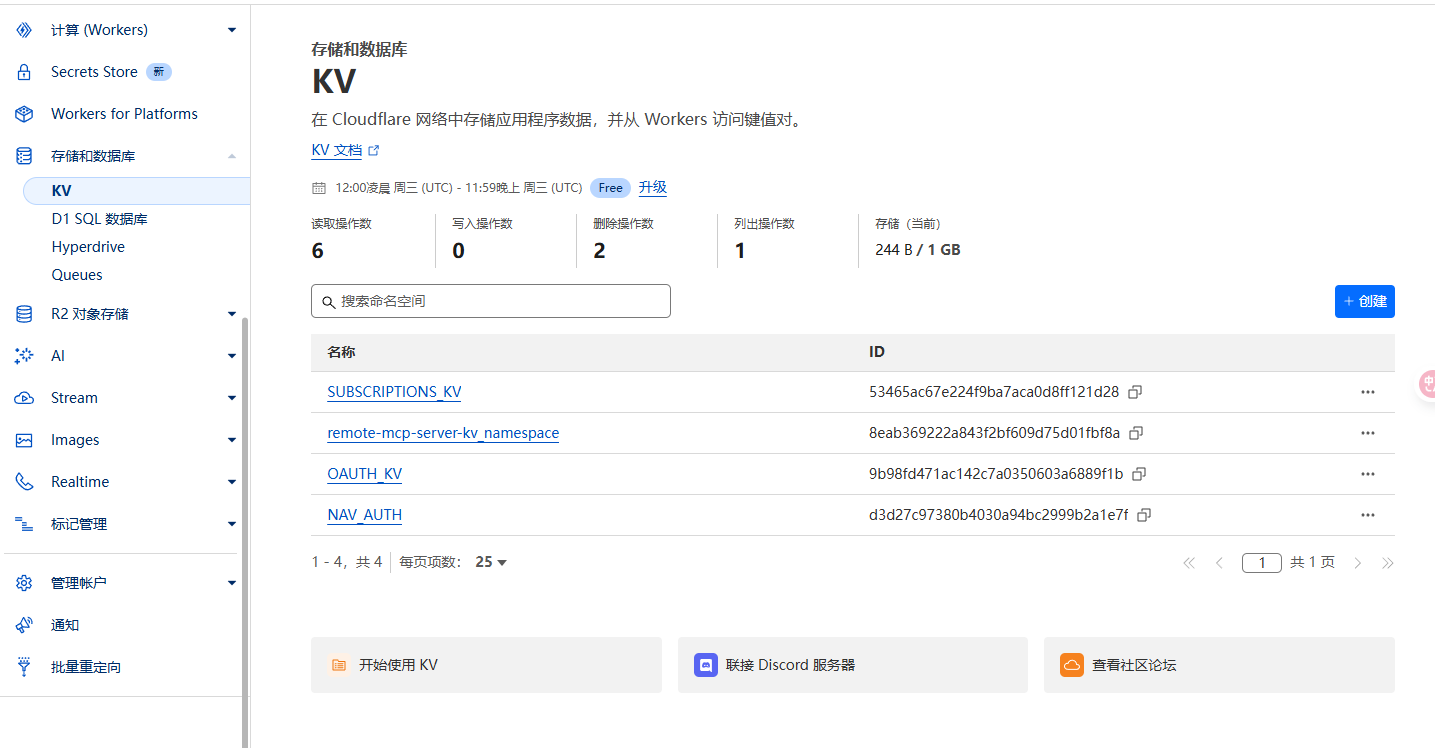Image resolution: width=1435 pixels, height=748 pixels.
Task: Focus the 搜索命名空间 search field
Action: coord(490,301)
